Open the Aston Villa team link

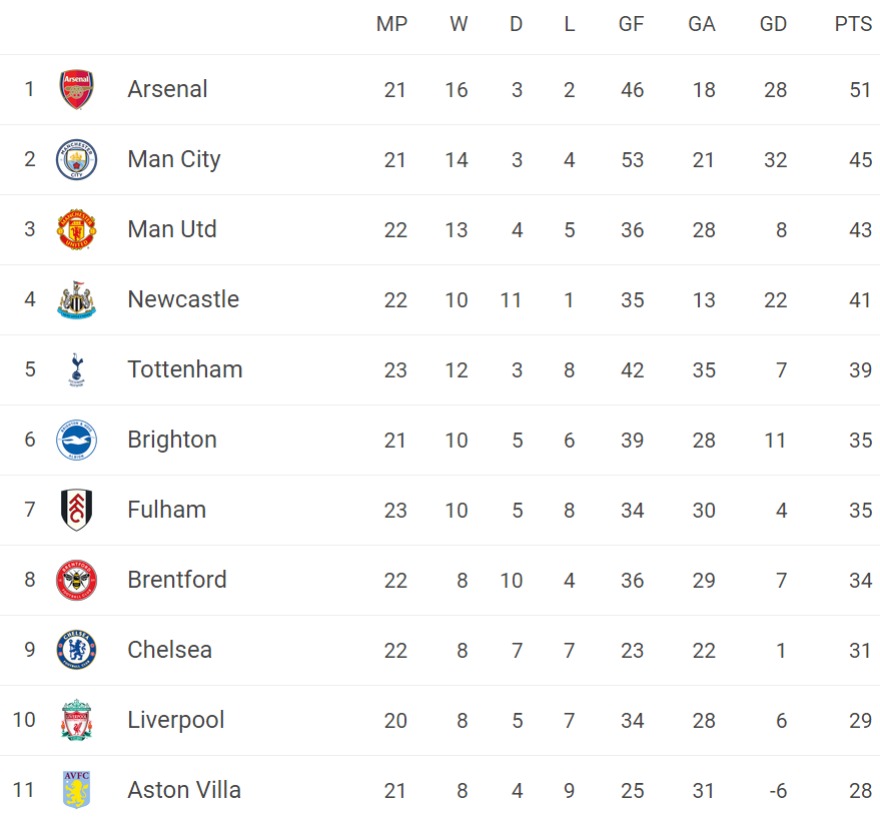(184, 790)
